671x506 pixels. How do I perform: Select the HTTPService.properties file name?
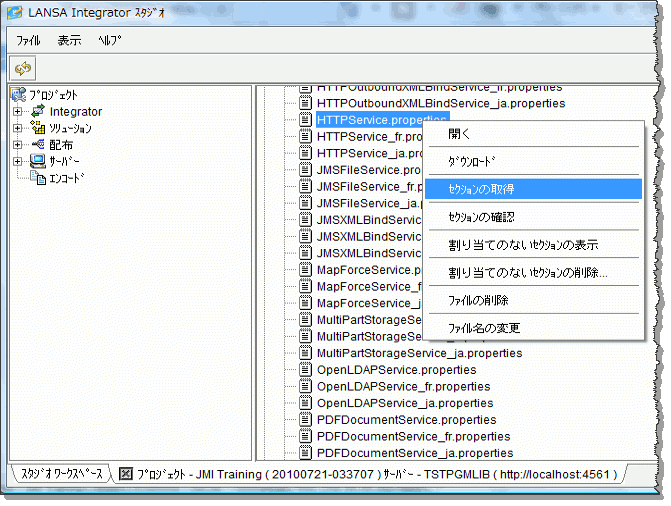click(383, 120)
